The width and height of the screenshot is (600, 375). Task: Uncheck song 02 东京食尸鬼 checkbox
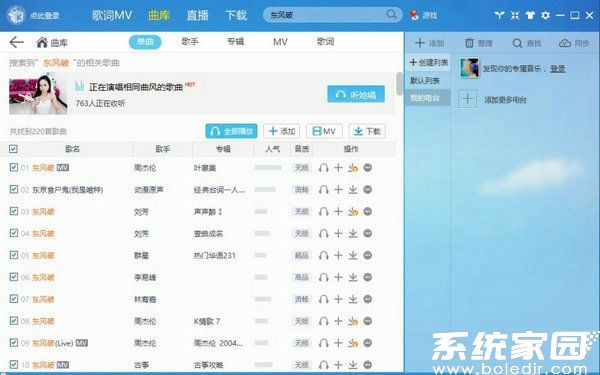(14, 189)
